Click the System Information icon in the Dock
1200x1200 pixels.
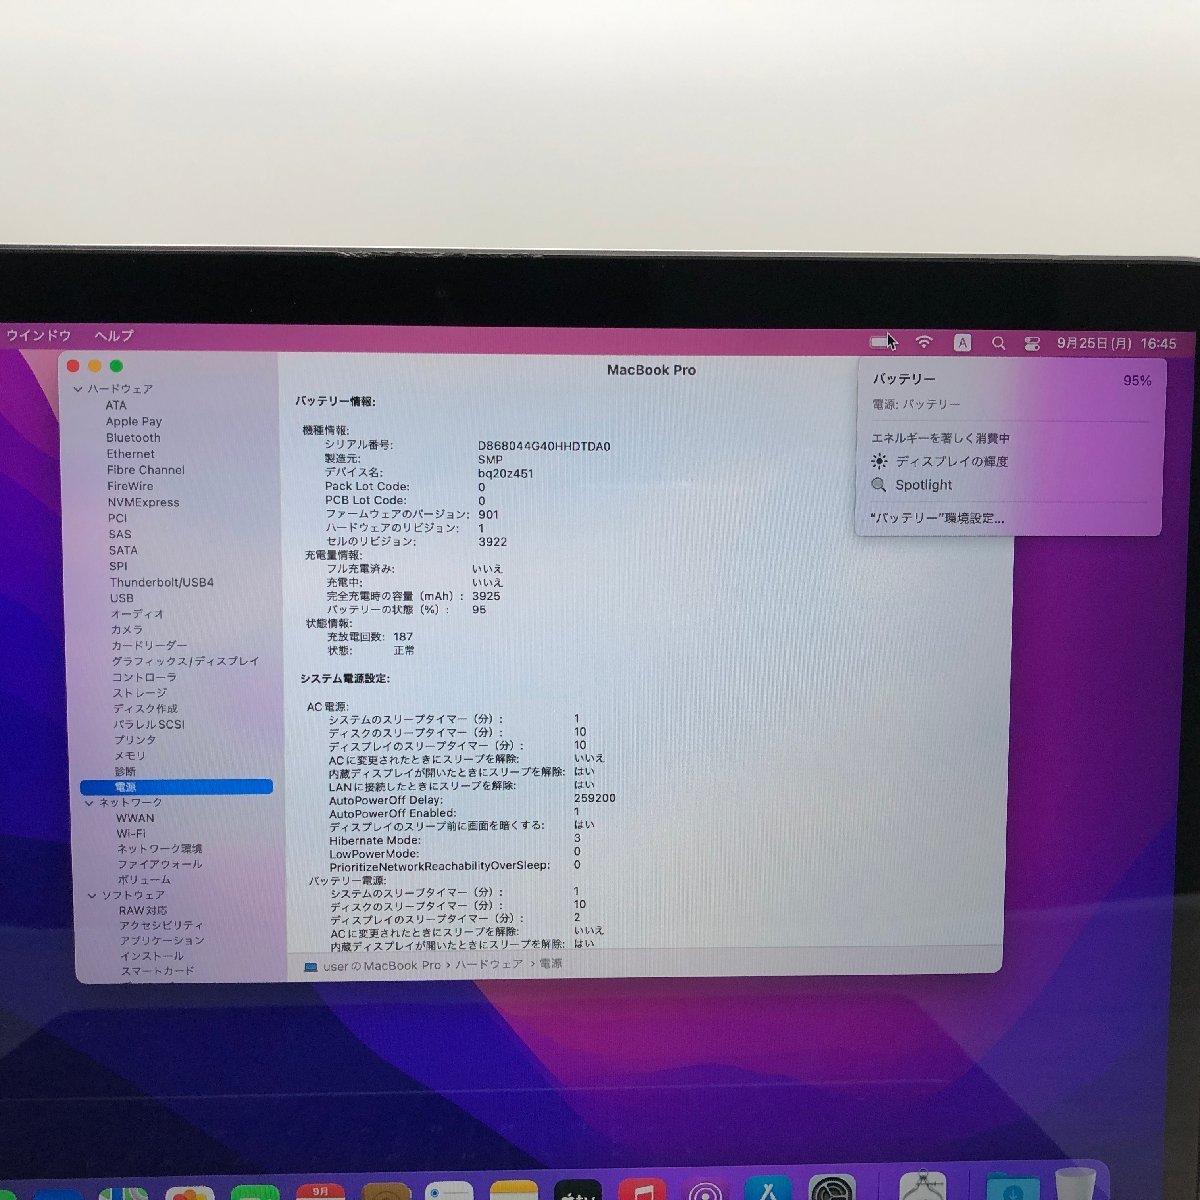click(922, 1186)
